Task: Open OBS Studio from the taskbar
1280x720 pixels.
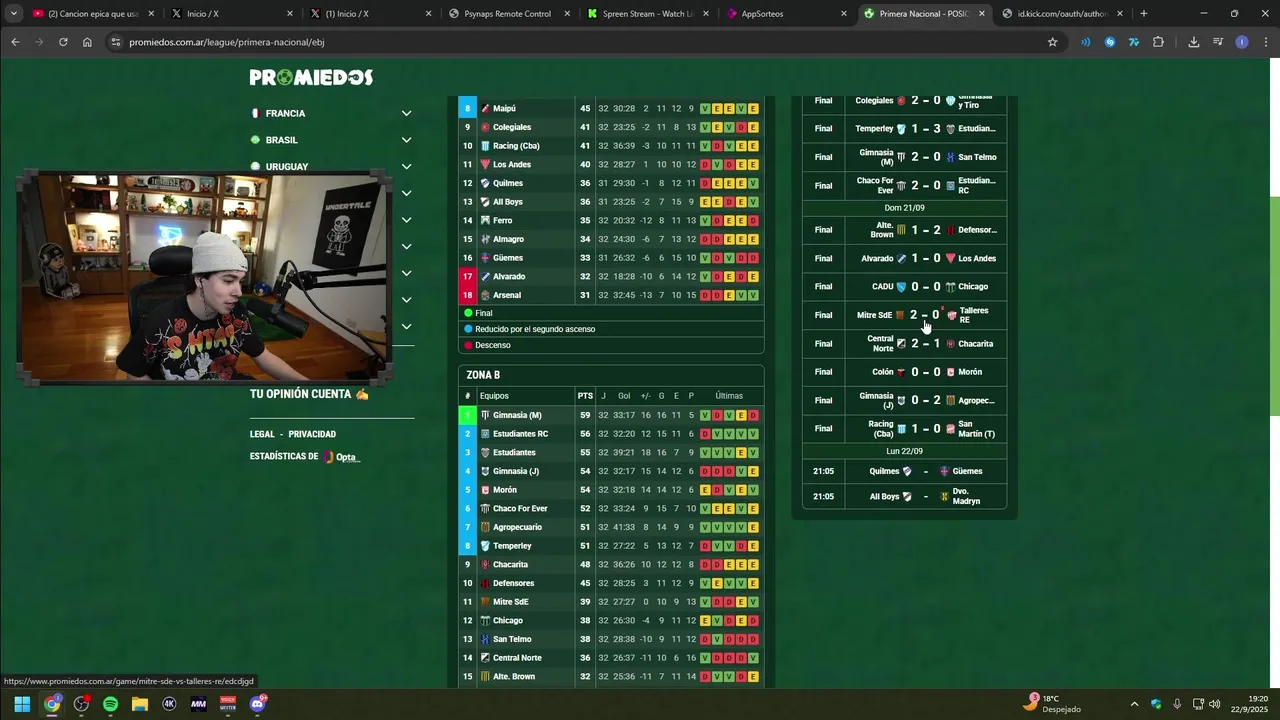Action: click(x=81, y=704)
